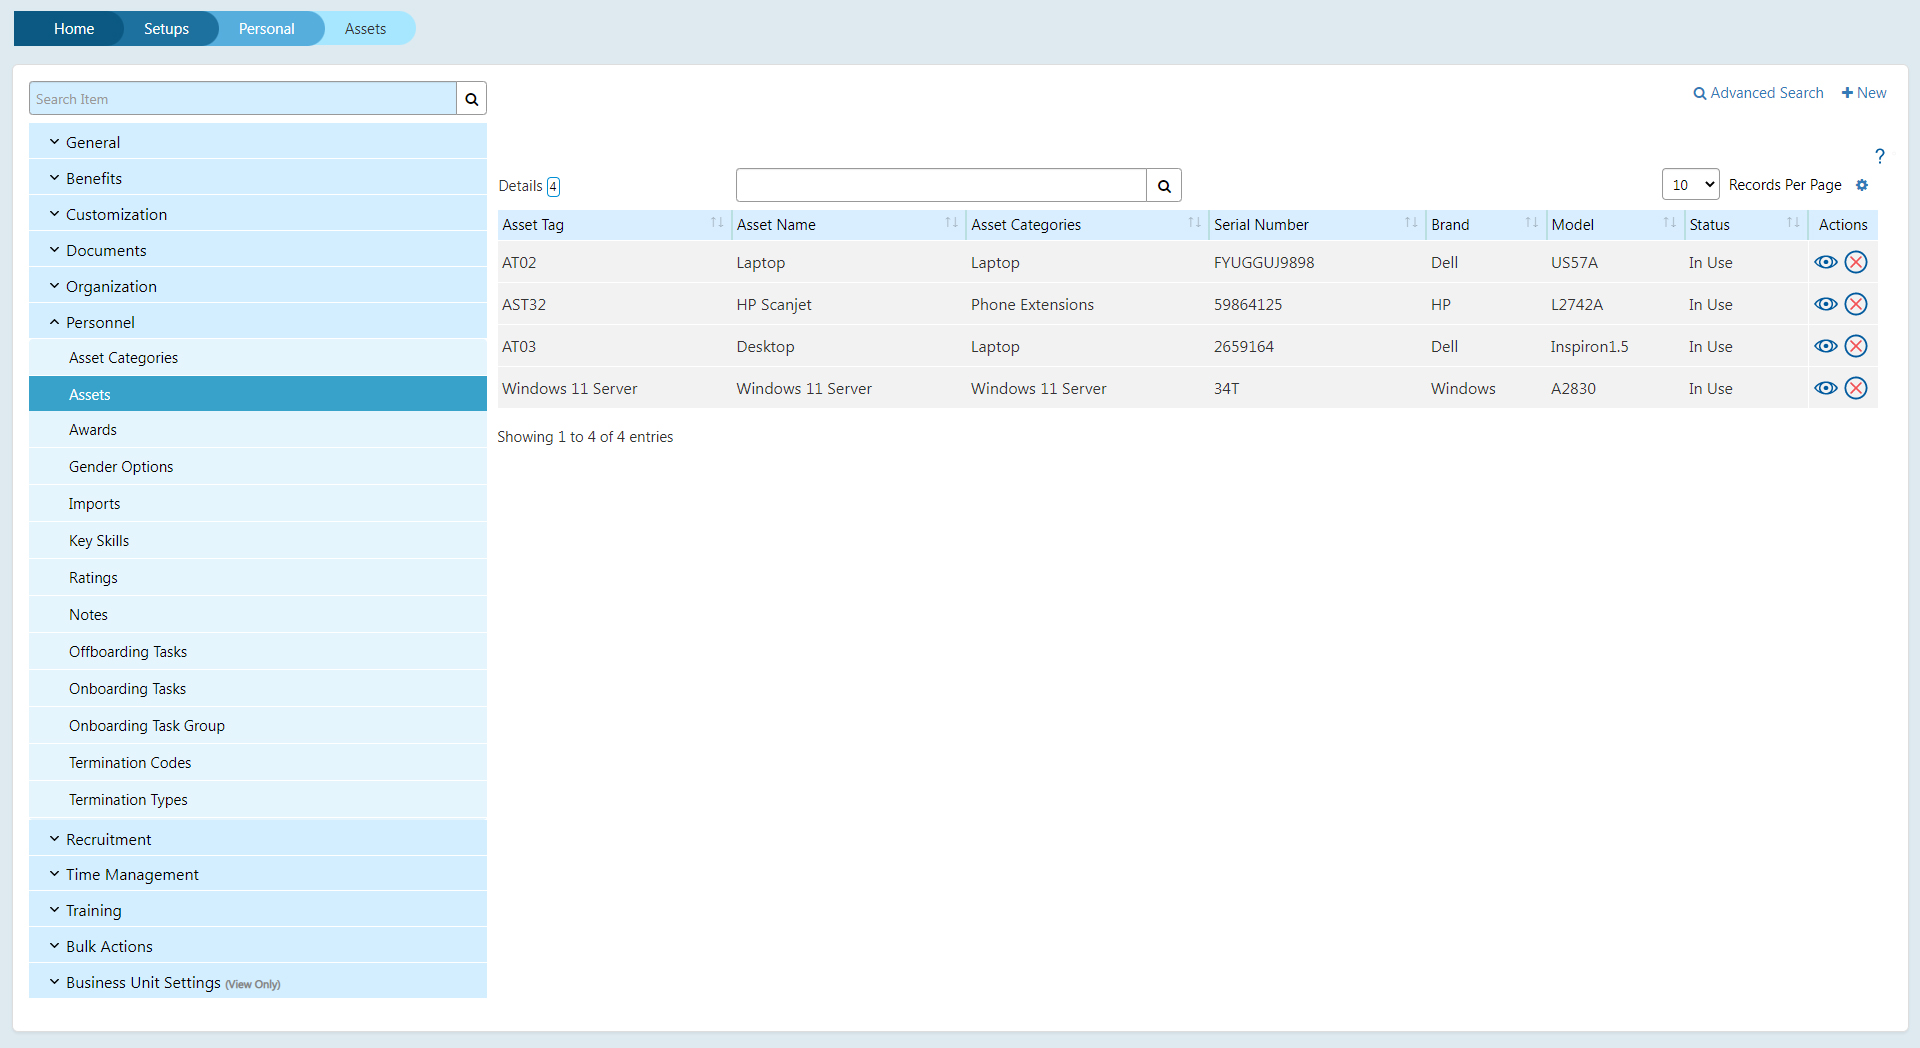This screenshot has width=1920, height=1048.
Task: Switch to the Home tab
Action: (x=73, y=28)
